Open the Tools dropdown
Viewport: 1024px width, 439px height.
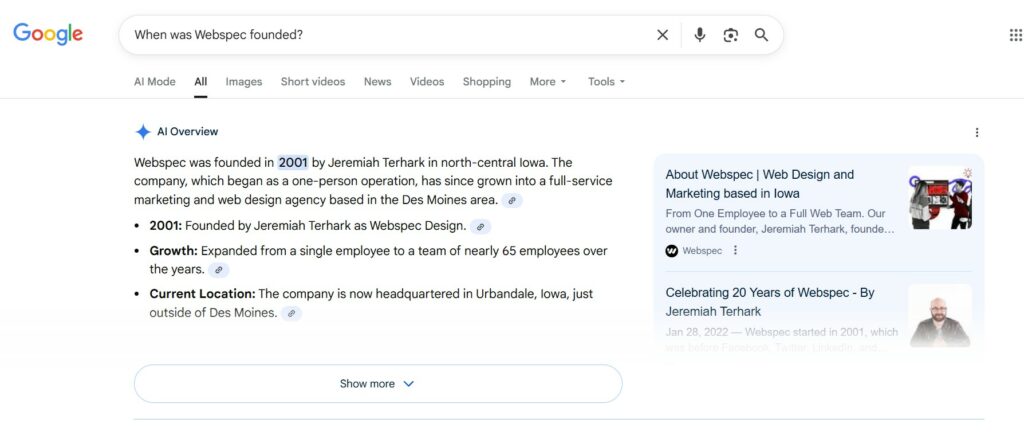point(606,82)
